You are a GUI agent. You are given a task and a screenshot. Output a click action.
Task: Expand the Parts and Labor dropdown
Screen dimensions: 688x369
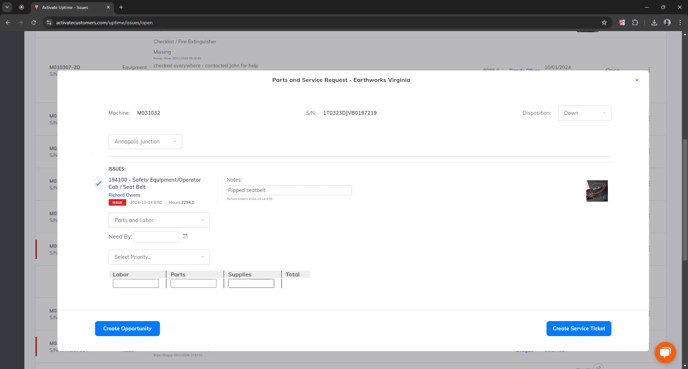[159, 220]
